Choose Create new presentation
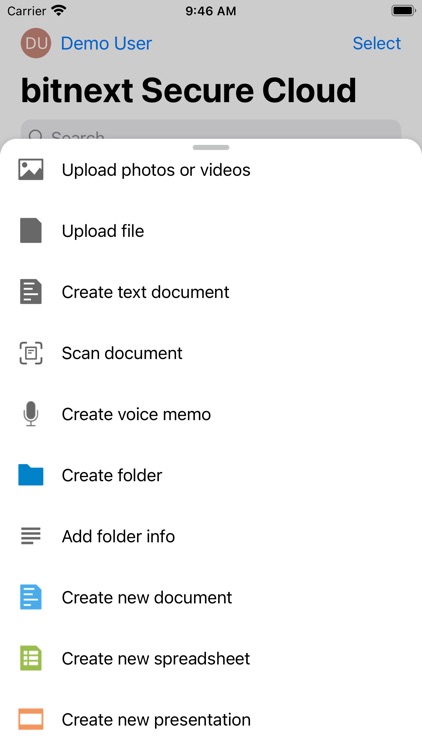Image resolution: width=422 pixels, height=750 pixels. [156, 719]
